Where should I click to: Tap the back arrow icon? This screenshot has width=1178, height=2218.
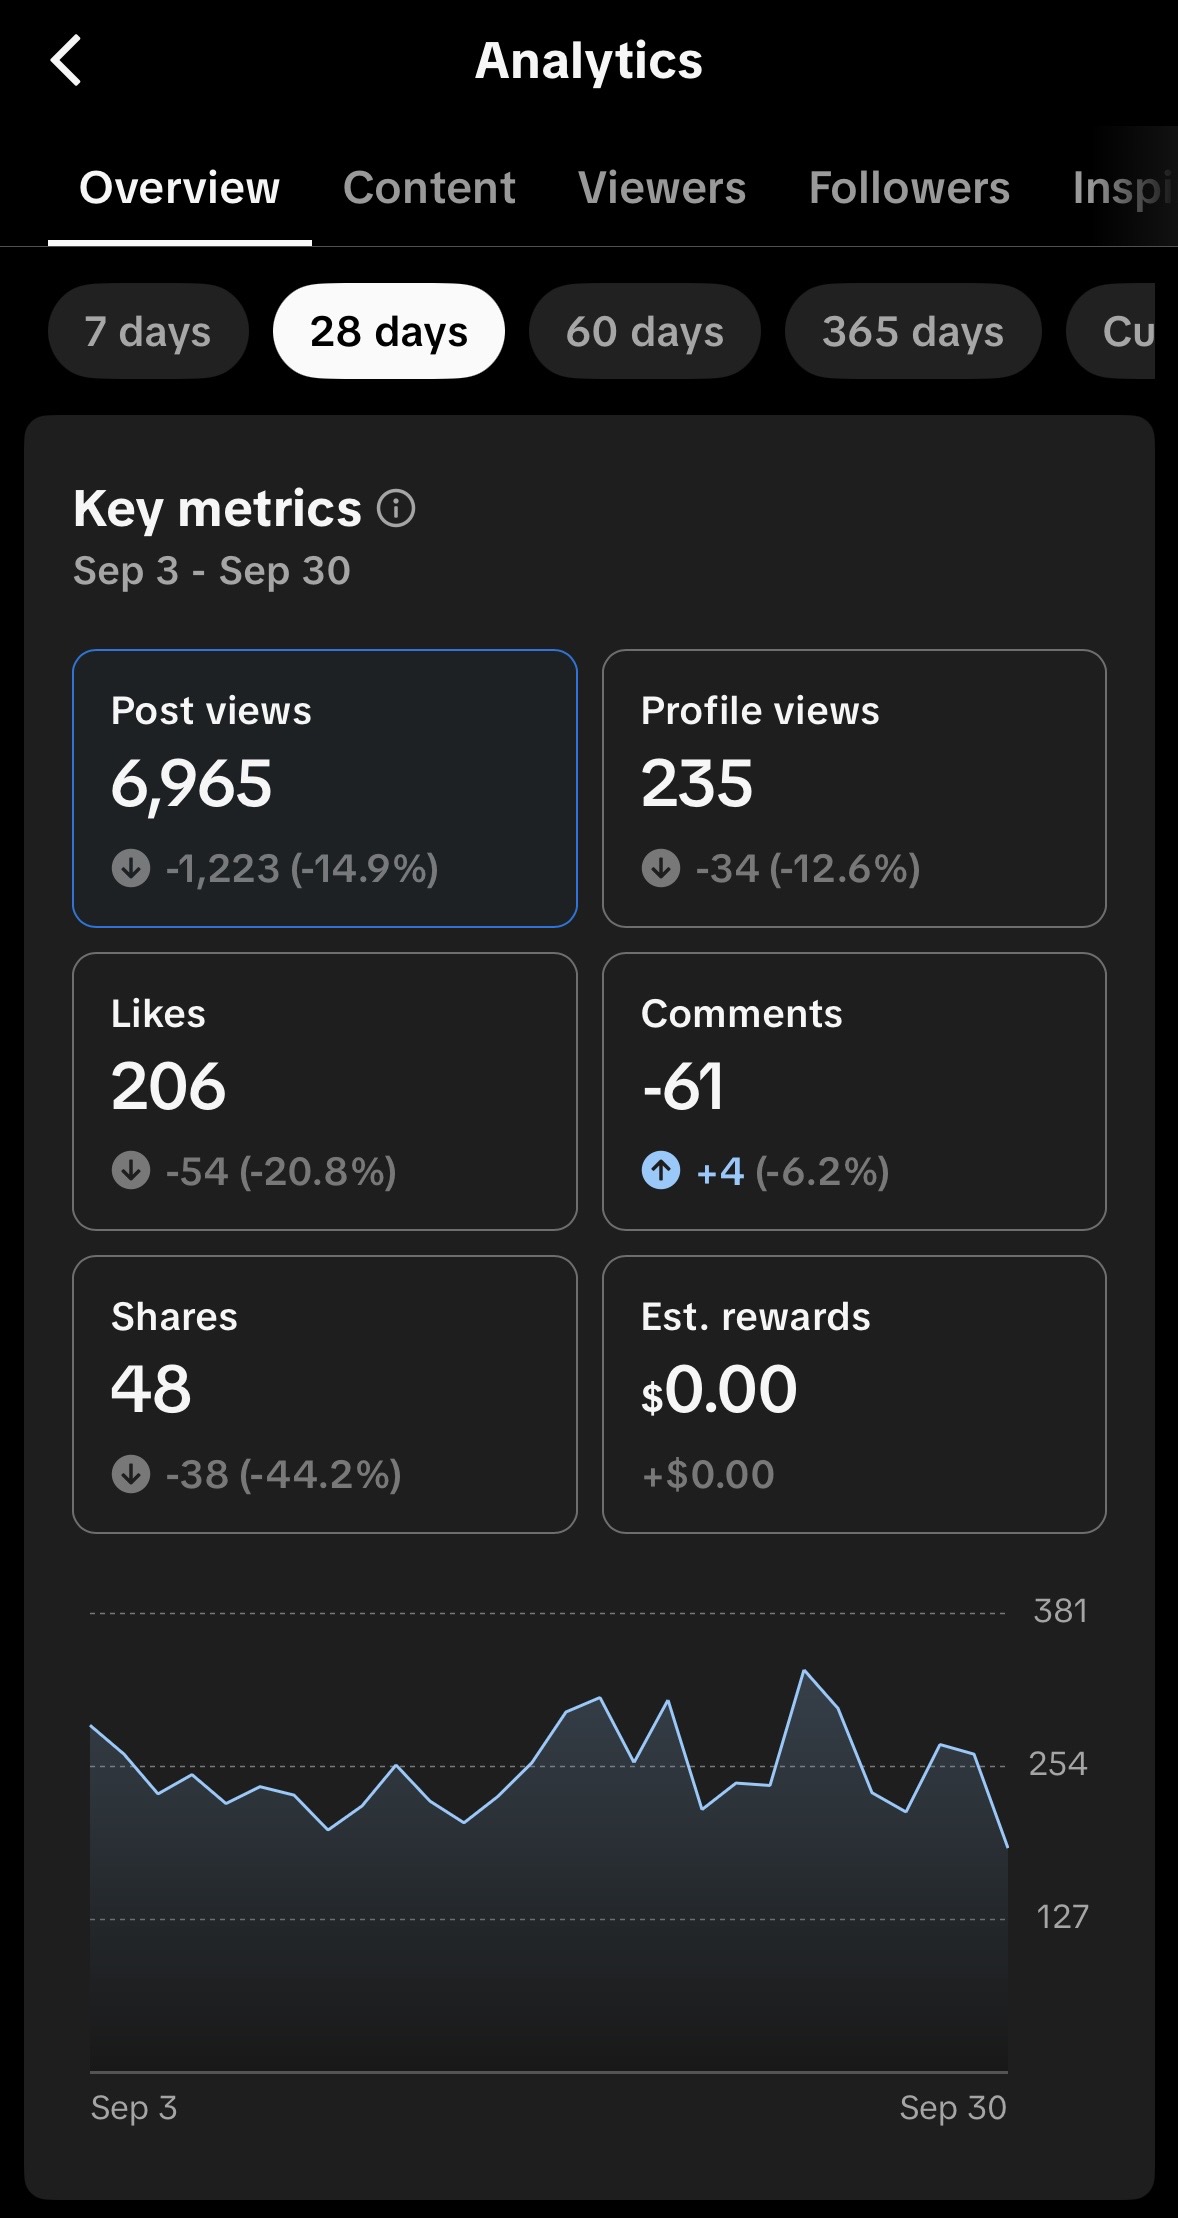pos(66,61)
